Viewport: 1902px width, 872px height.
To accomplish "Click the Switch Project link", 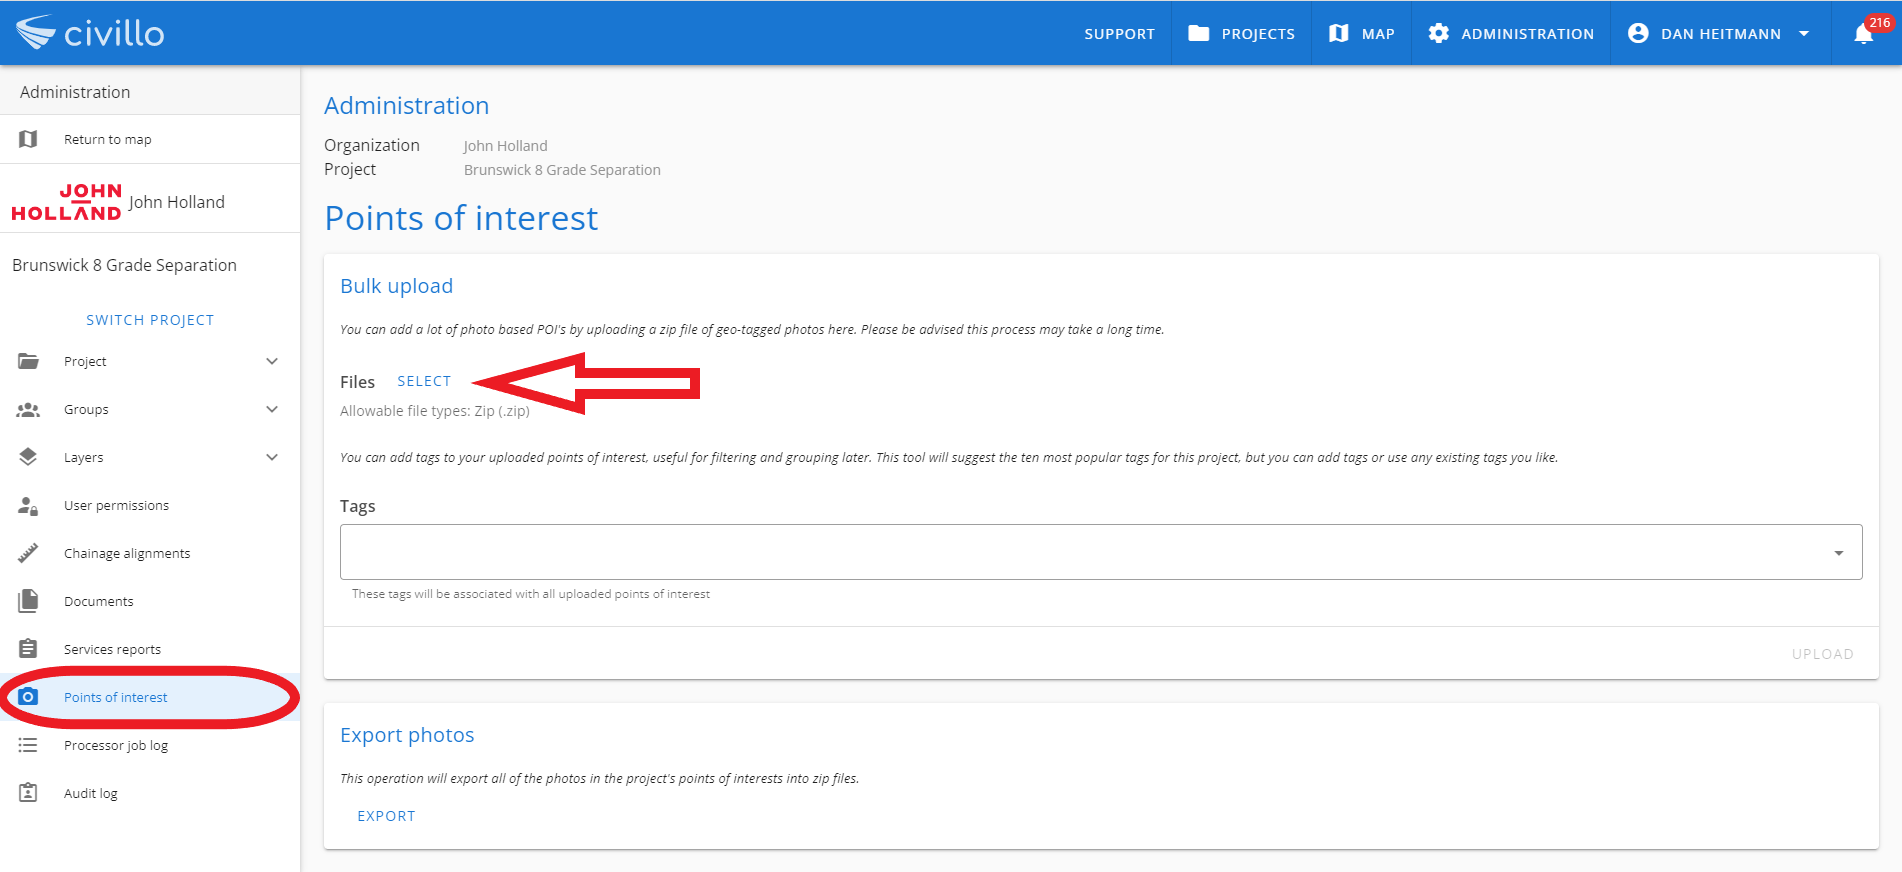I will [x=150, y=320].
